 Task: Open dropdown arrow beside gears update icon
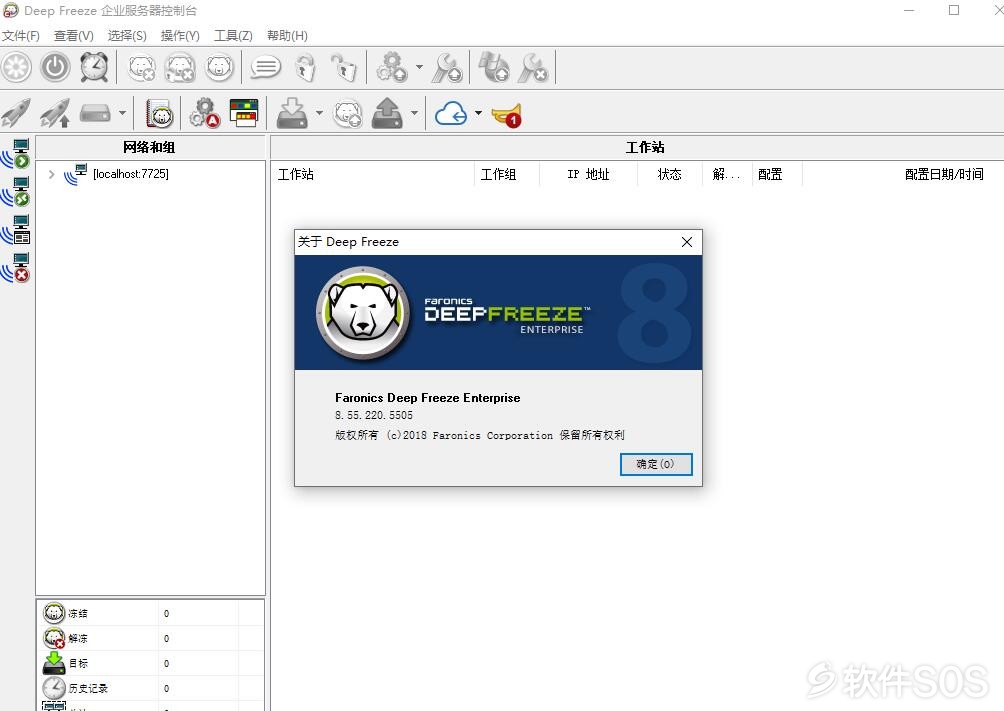click(419, 67)
